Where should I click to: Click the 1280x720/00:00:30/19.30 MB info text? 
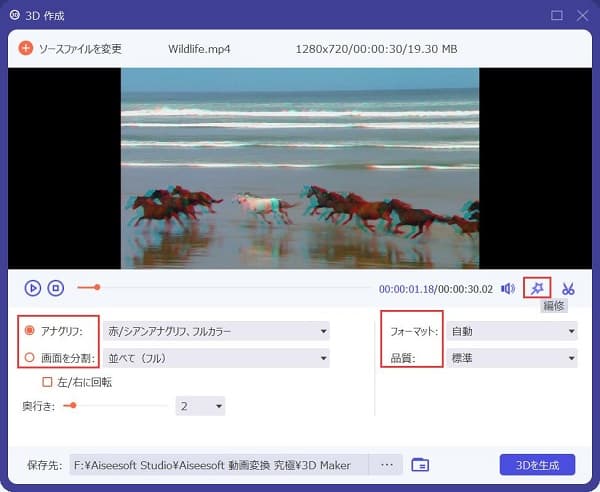coord(377,49)
